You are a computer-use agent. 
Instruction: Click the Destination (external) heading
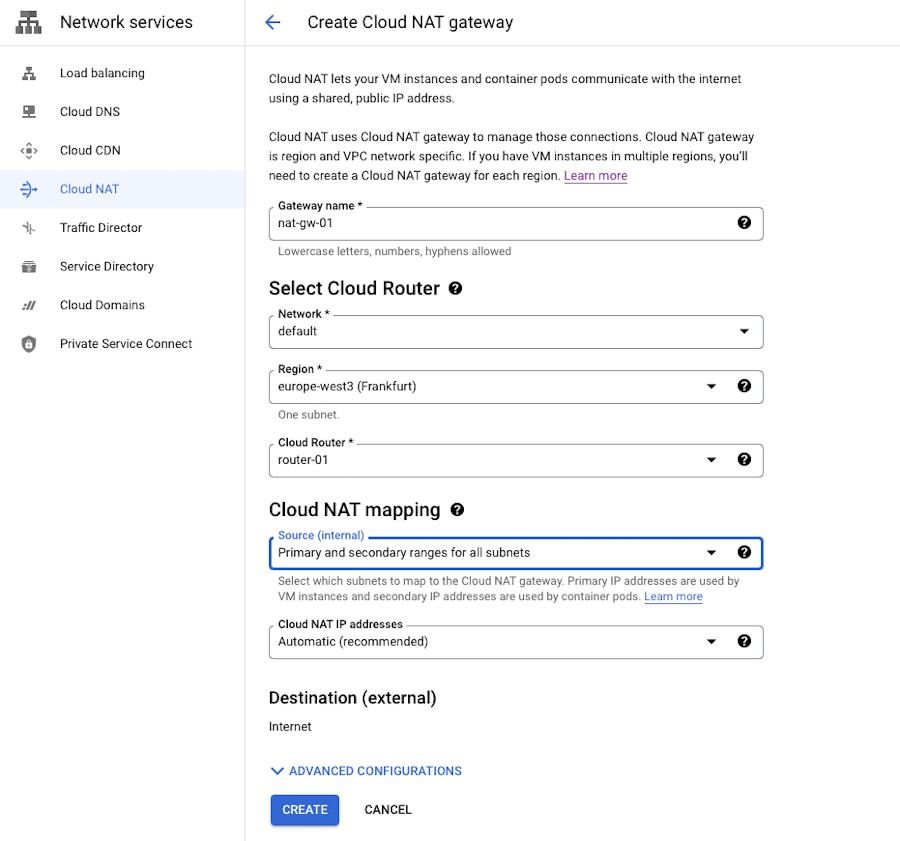pyautogui.click(x=352, y=698)
